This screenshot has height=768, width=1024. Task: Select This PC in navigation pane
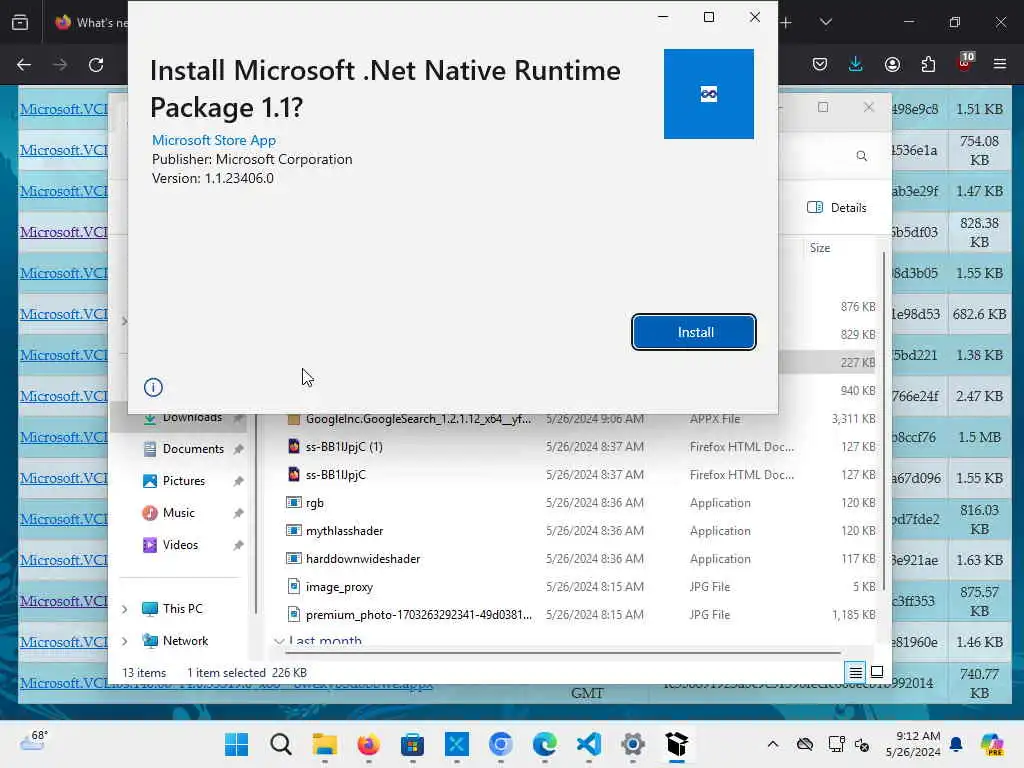tap(182, 609)
